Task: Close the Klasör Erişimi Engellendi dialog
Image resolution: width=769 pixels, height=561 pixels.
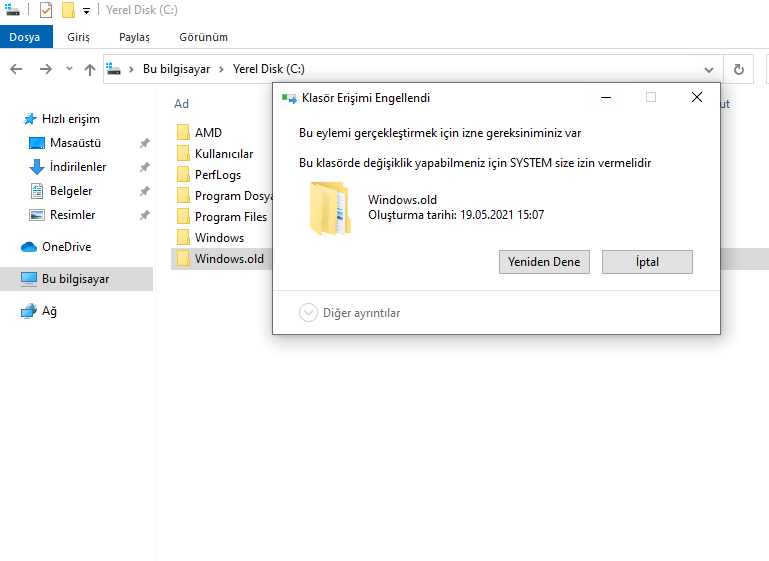Action: click(697, 98)
